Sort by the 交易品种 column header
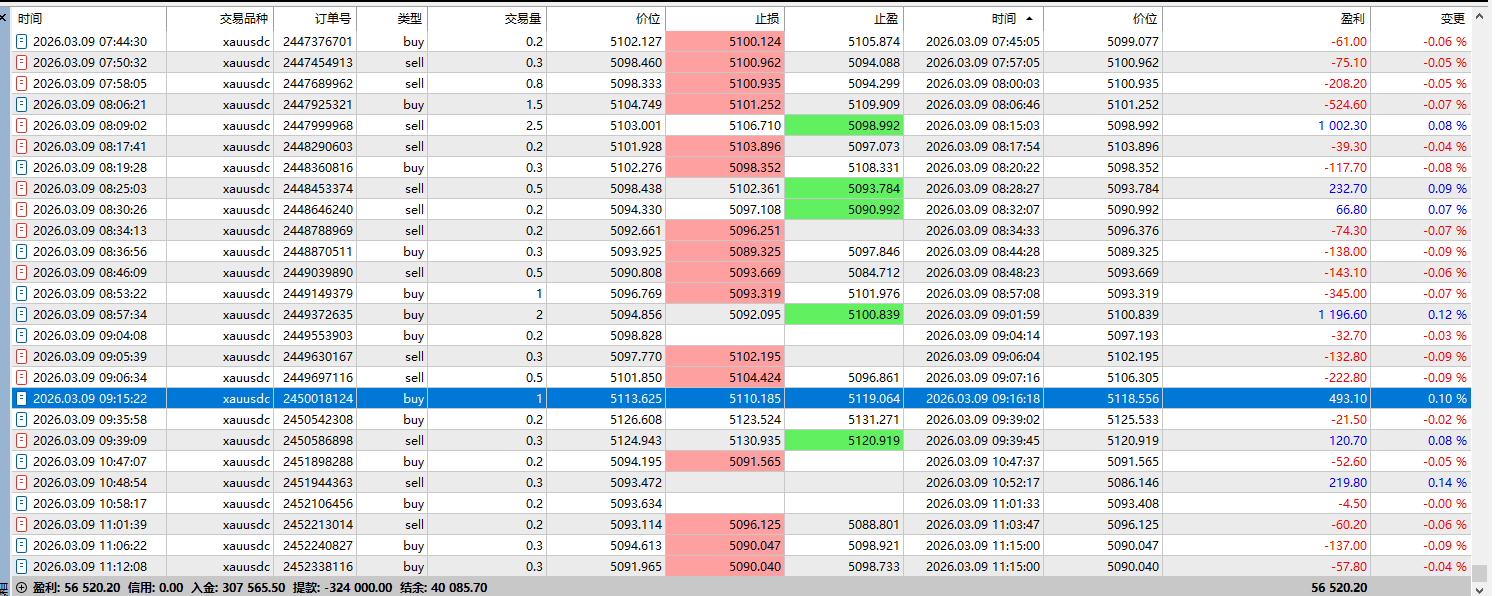This screenshot has height=596, width=1500. (x=219, y=19)
